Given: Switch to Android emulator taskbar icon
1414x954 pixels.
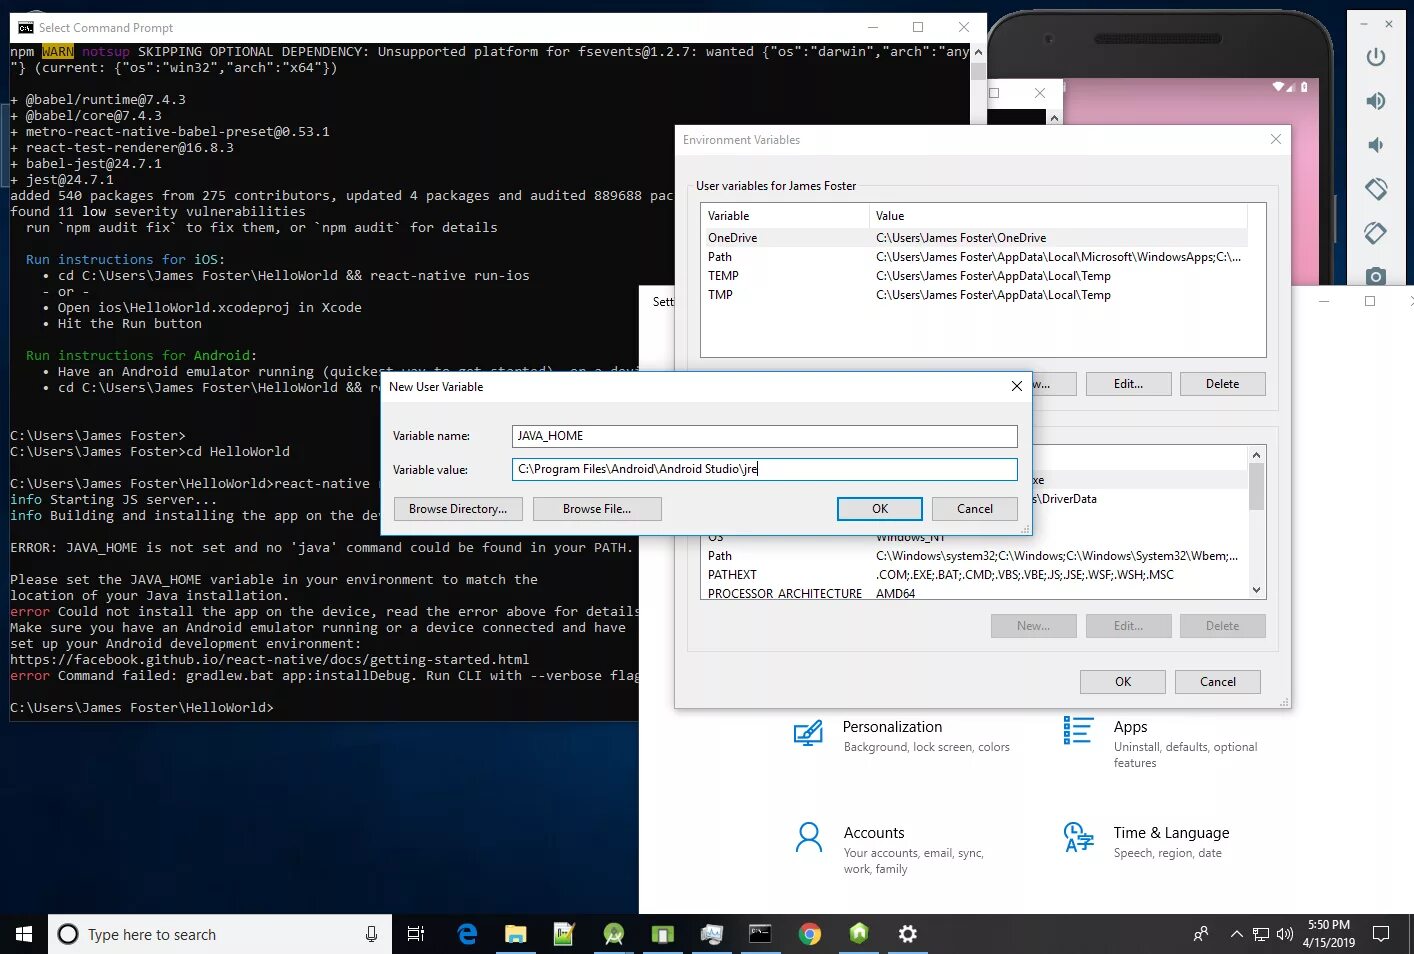Looking at the screenshot, I should (x=662, y=934).
